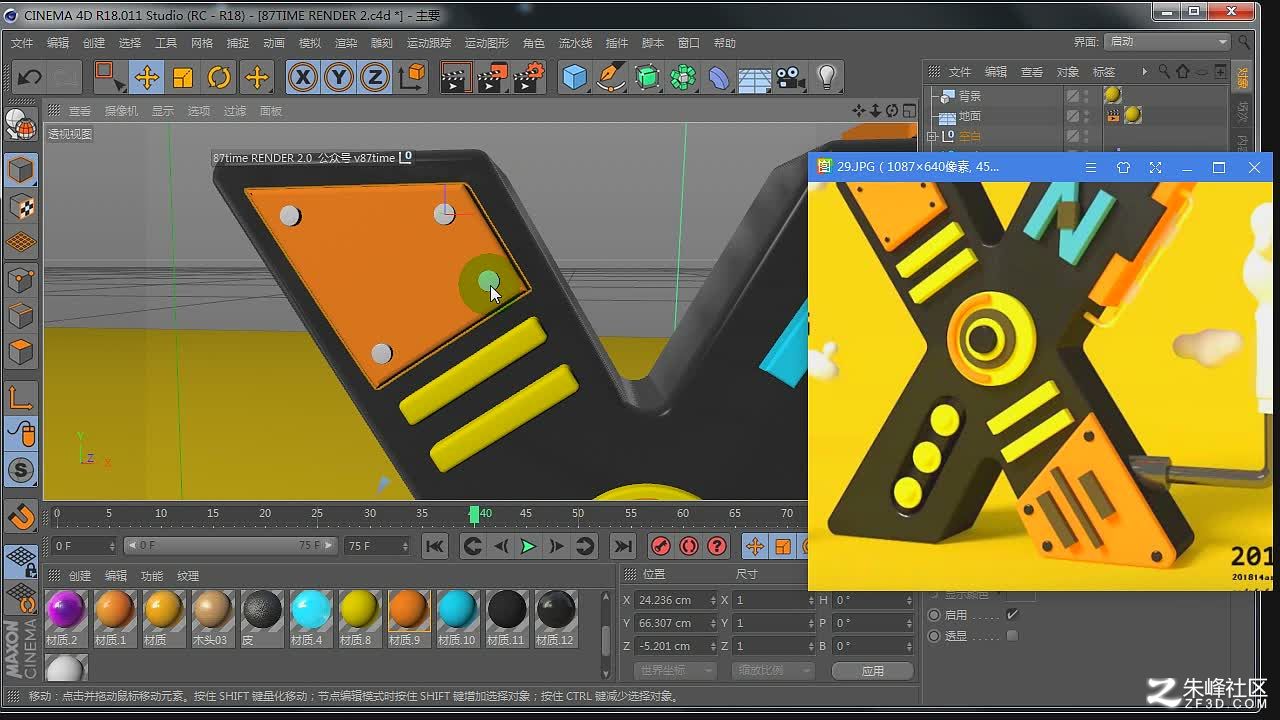Expand Object Manager menu arrow
Viewport: 1280px width, 720px height.
click(x=1145, y=72)
